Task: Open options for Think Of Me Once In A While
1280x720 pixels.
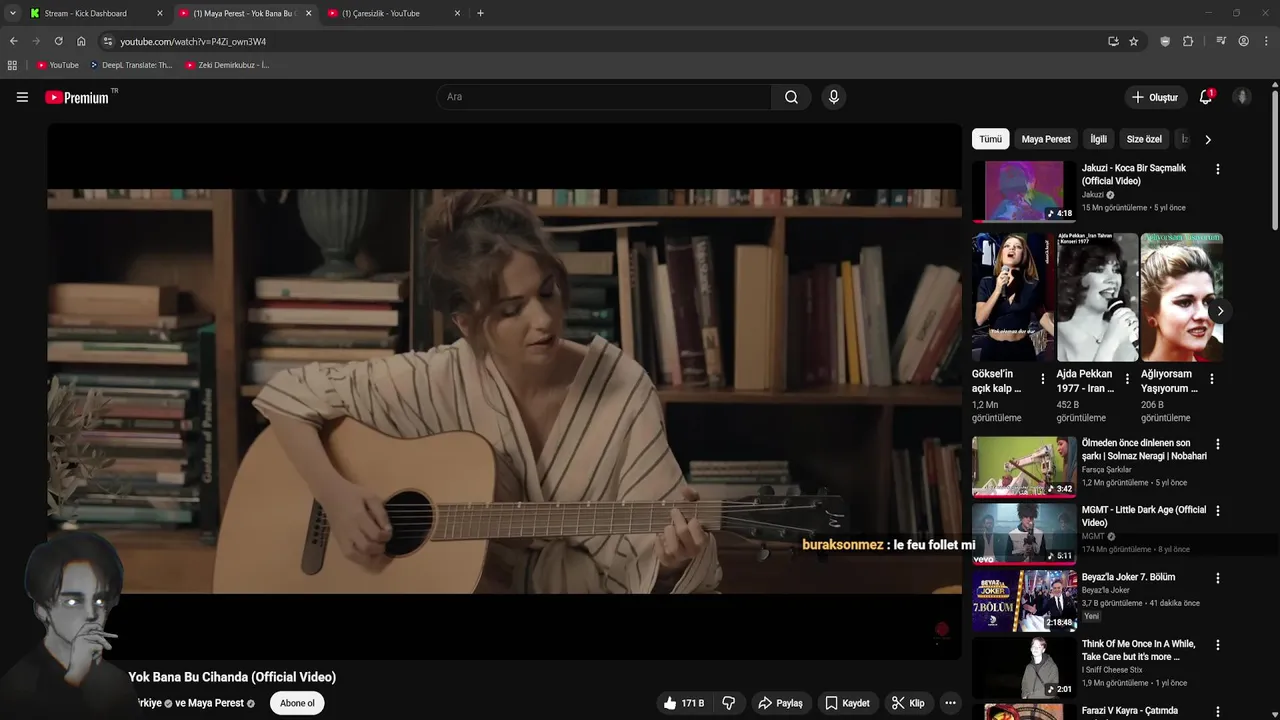Action: pos(1217,645)
